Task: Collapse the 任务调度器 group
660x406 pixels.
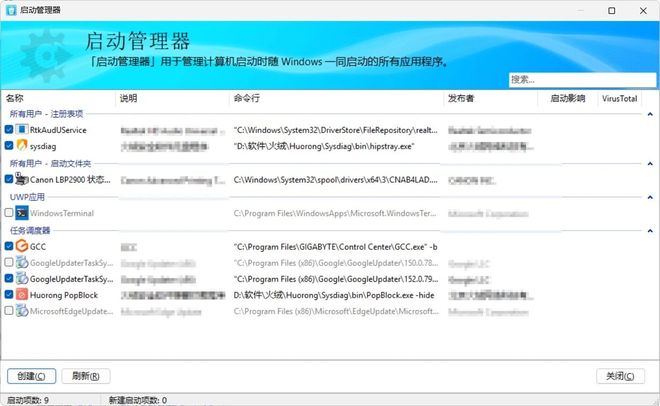Action: [x=650, y=231]
